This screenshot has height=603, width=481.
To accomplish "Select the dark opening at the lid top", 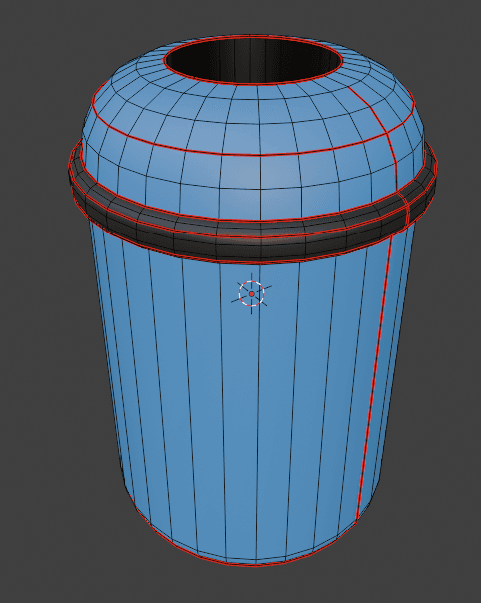I will (254, 62).
